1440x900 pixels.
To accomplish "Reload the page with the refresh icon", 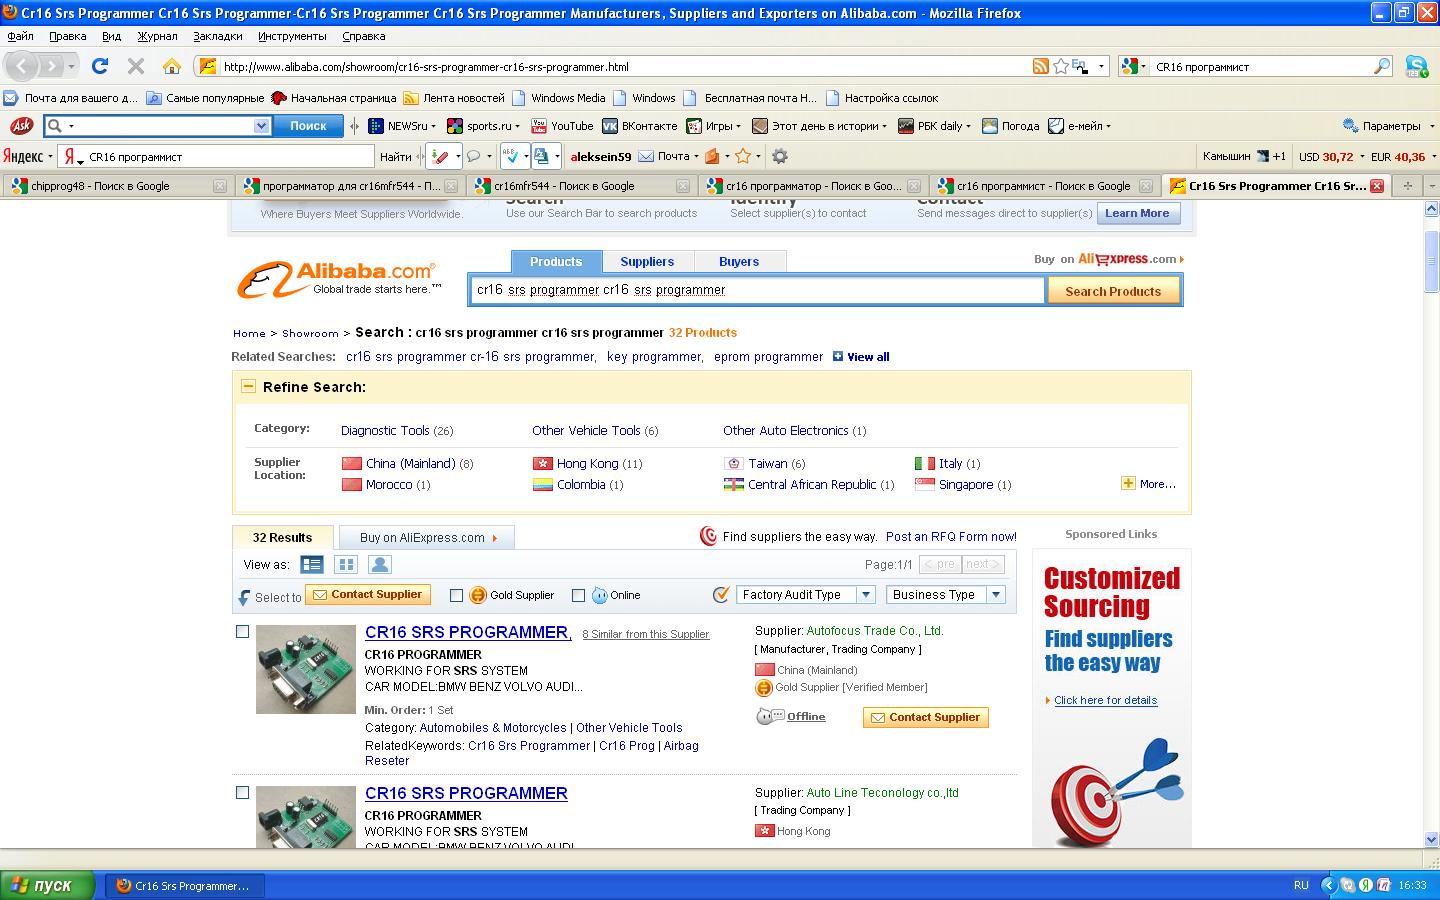I will [x=99, y=66].
